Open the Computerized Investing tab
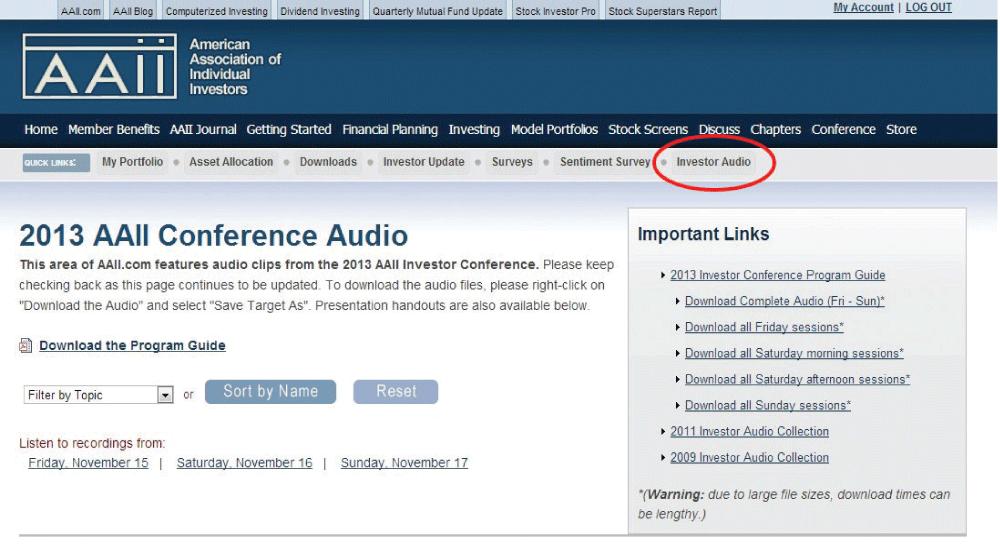1000x548 pixels. (x=217, y=11)
